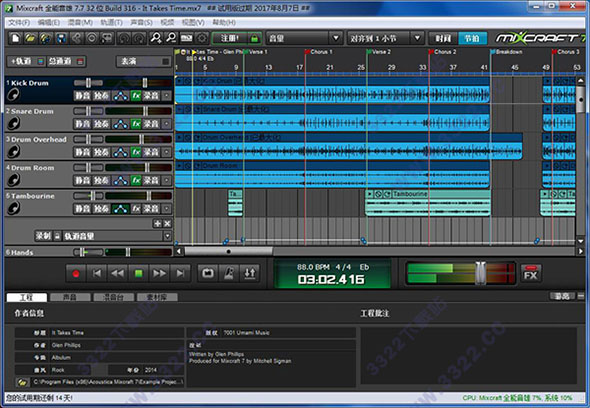Viewport: 590px width, 408px height.
Task: Zoom out with the magnifier minus icon
Action: [x=171, y=38]
